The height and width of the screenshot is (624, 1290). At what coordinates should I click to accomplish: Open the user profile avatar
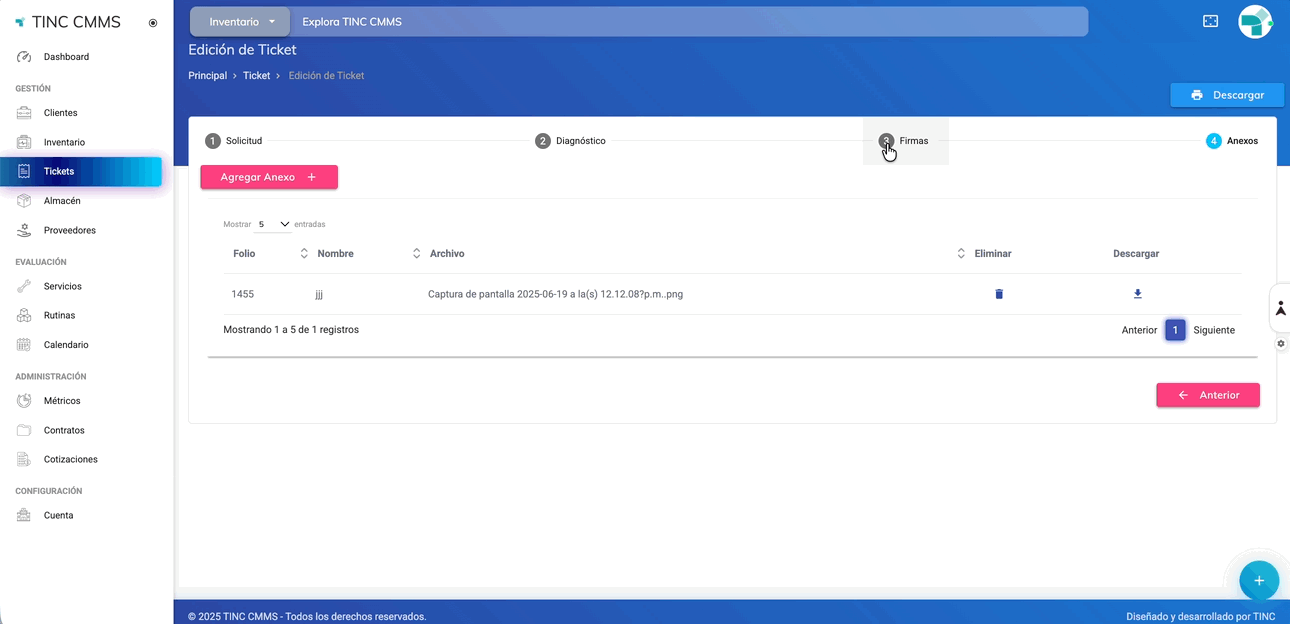1254,22
